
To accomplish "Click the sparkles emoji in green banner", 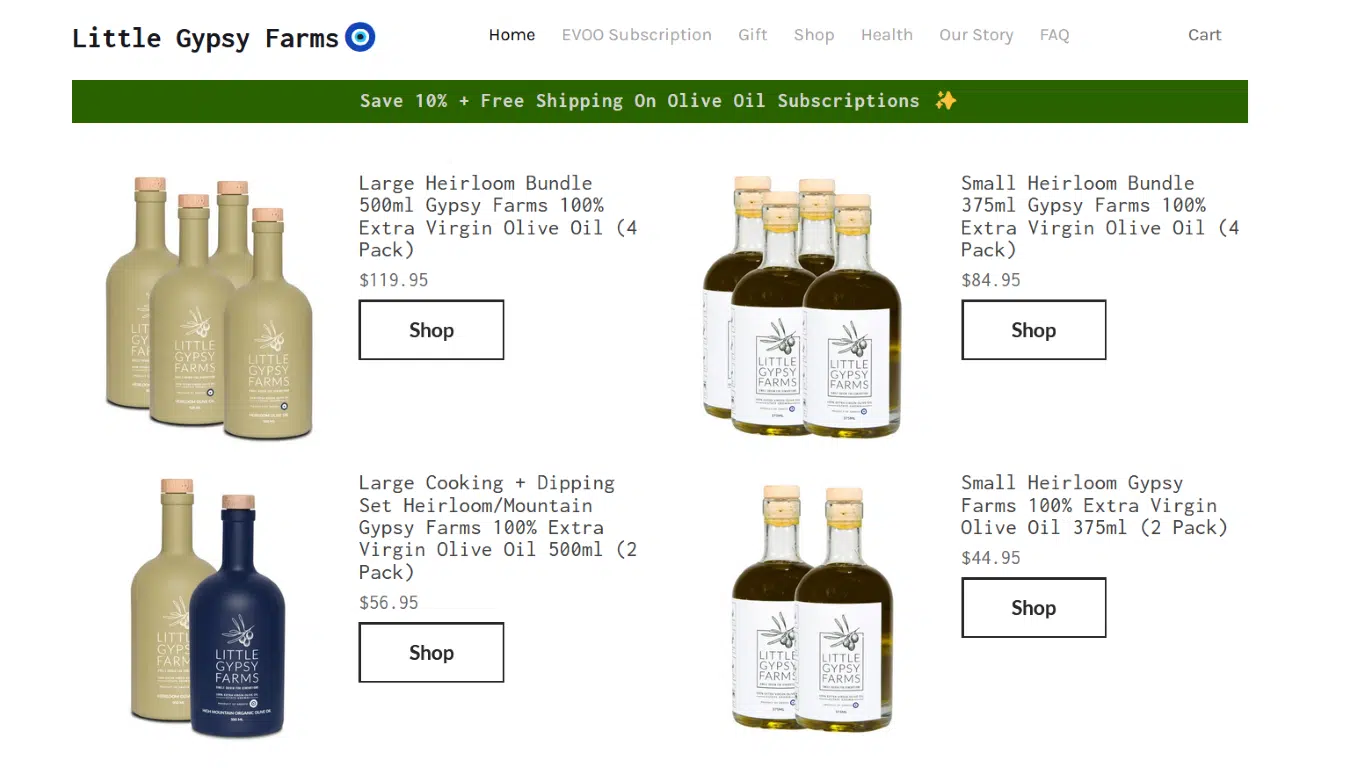I will point(945,101).
